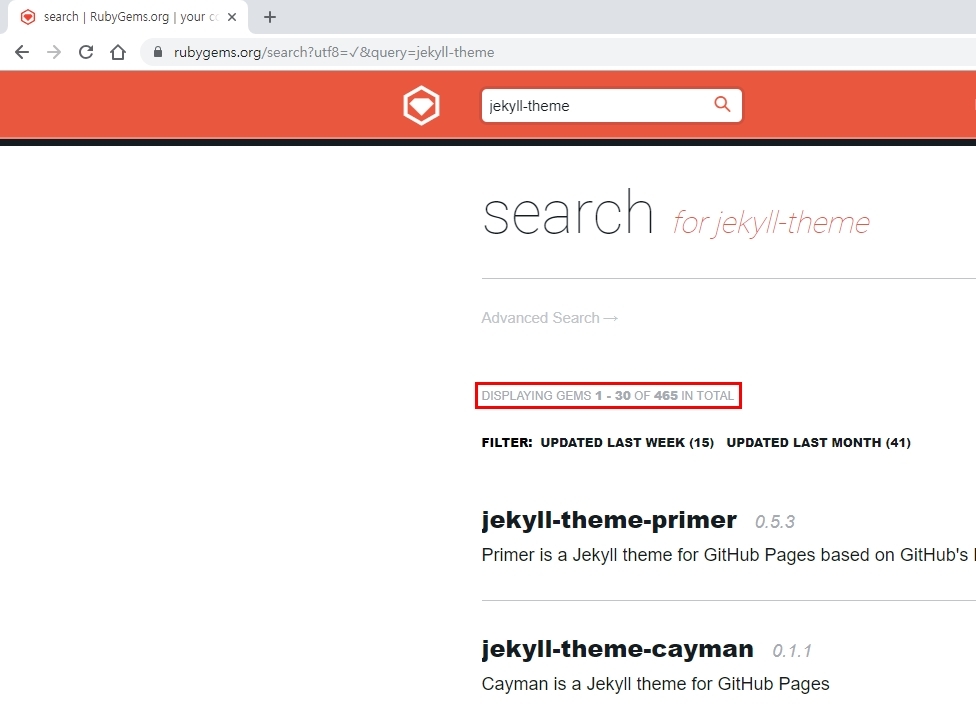Filter gems by Updated Last Week (15)
This screenshot has height=728, width=976.
tap(627, 442)
